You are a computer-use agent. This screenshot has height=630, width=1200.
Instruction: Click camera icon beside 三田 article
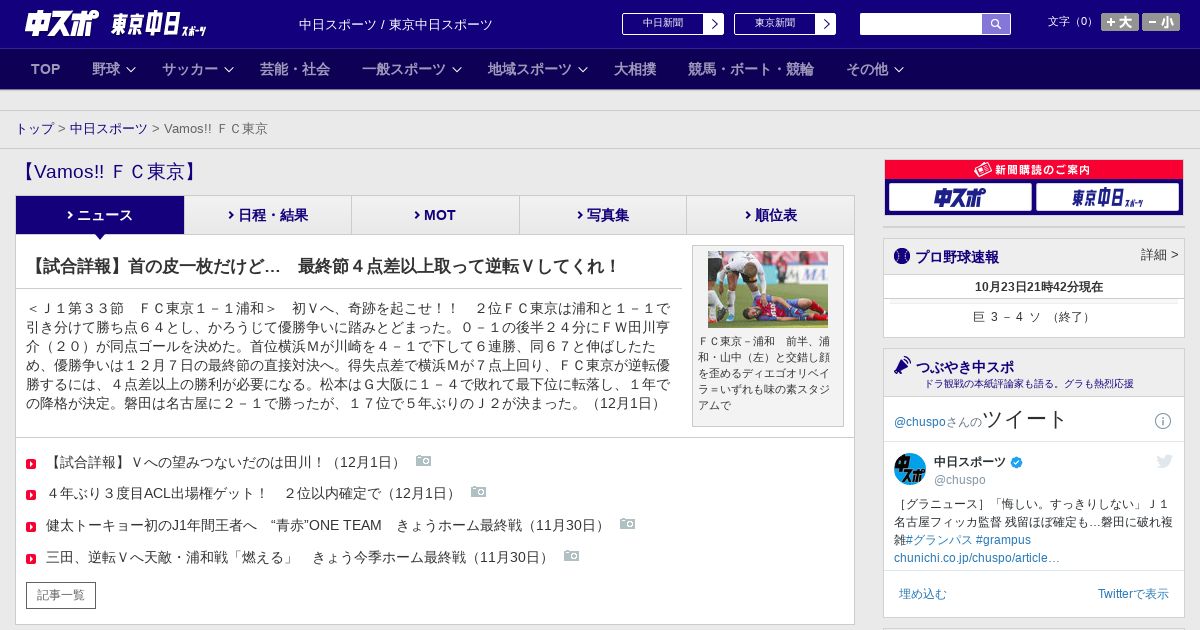571,556
